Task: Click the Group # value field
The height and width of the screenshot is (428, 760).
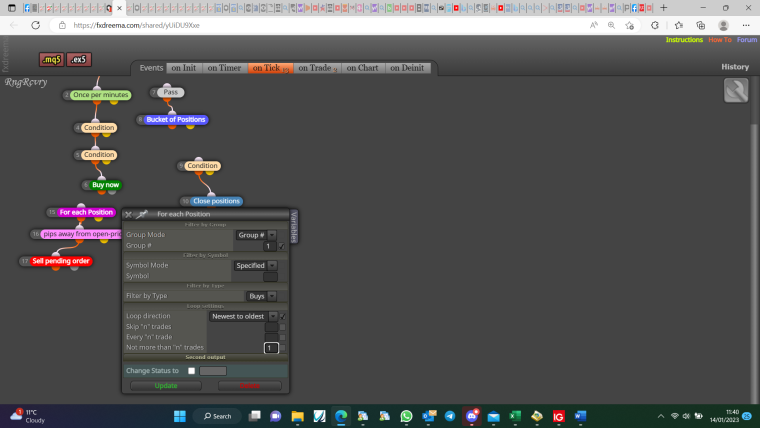Action: coord(269,246)
